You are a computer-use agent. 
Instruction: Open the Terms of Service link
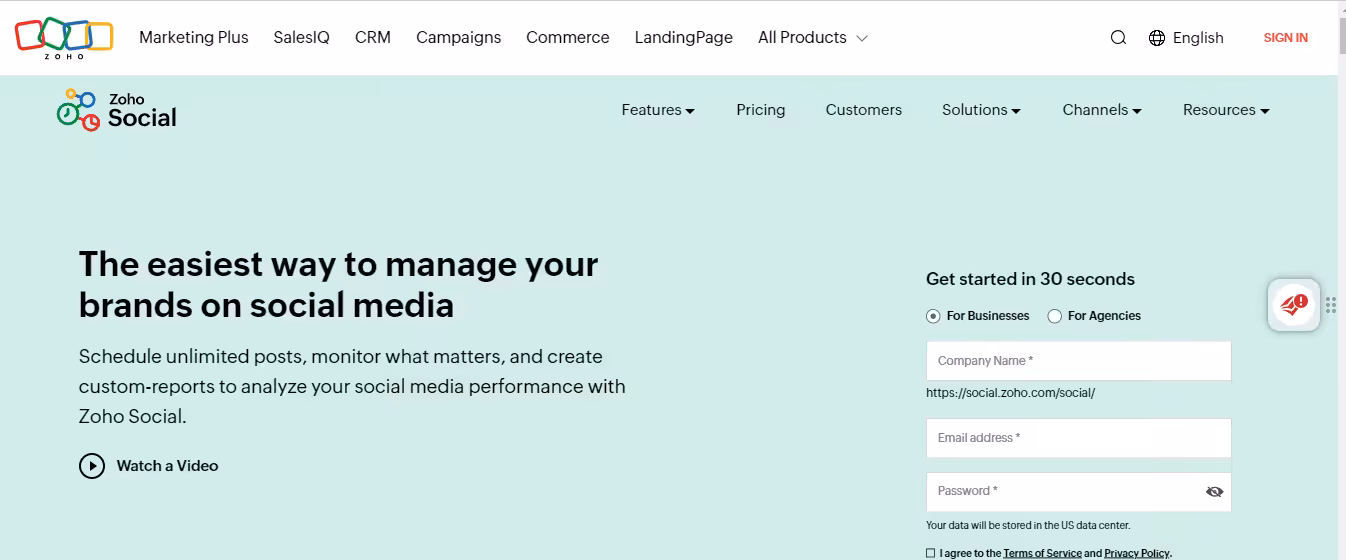point(1043,553)
